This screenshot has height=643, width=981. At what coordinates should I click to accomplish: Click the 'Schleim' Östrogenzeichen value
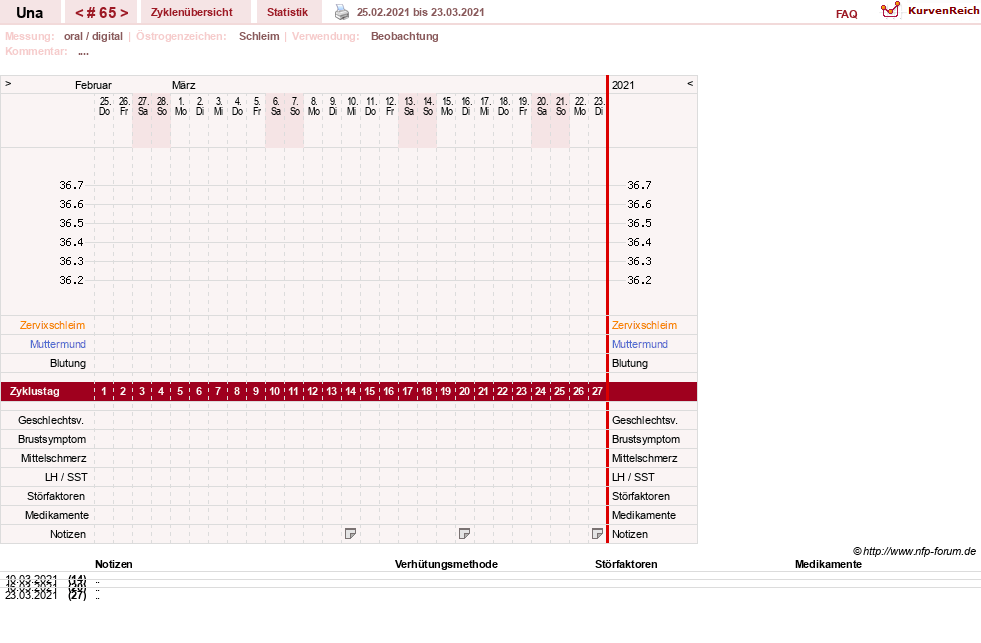coord(259,36)
